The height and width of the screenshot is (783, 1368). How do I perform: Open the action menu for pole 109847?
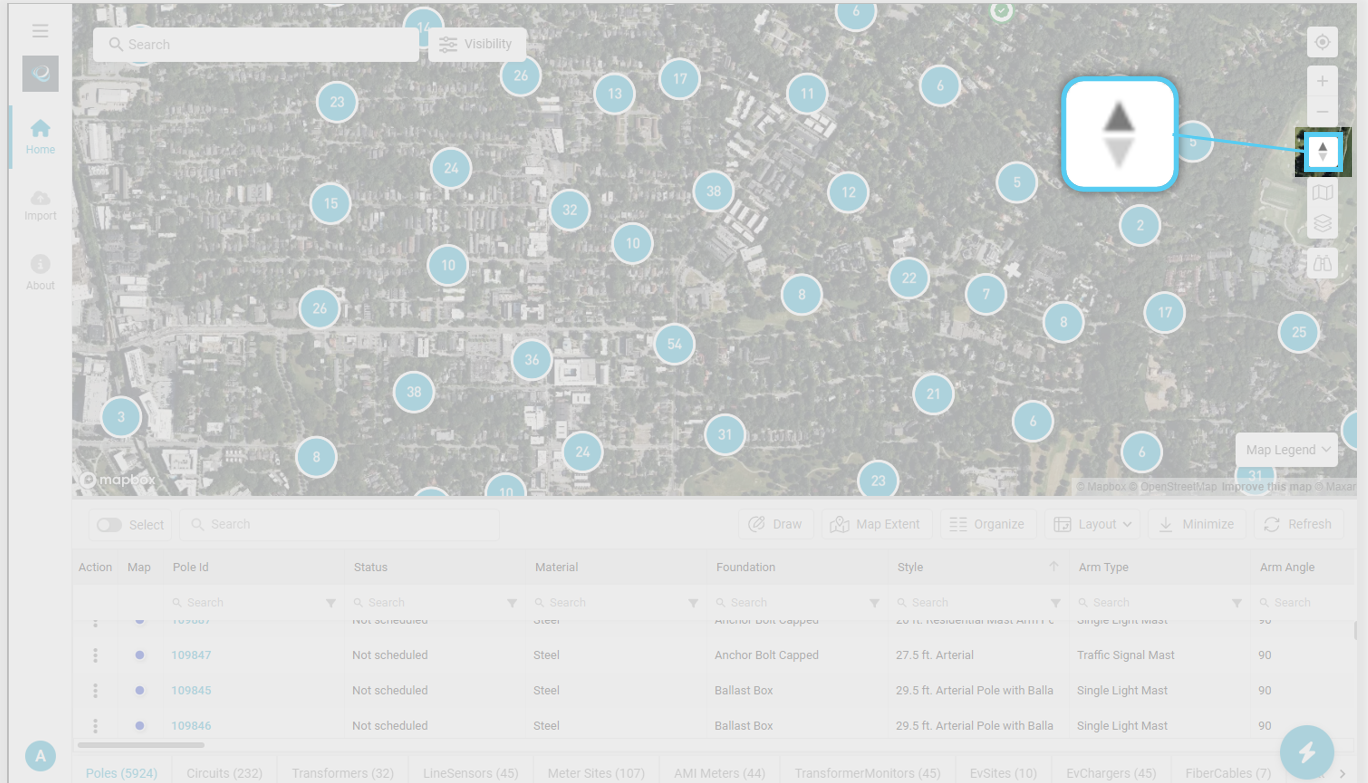(95, 655)
